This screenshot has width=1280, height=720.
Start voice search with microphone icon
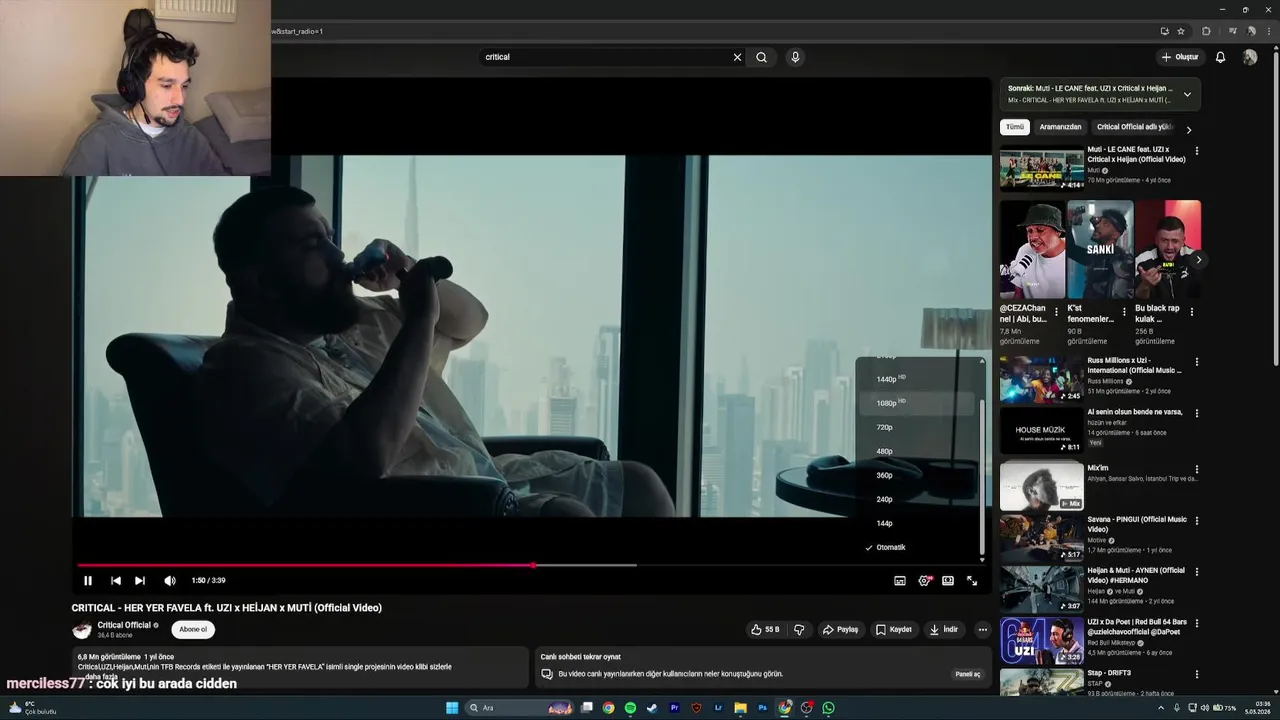pos(796,57)
